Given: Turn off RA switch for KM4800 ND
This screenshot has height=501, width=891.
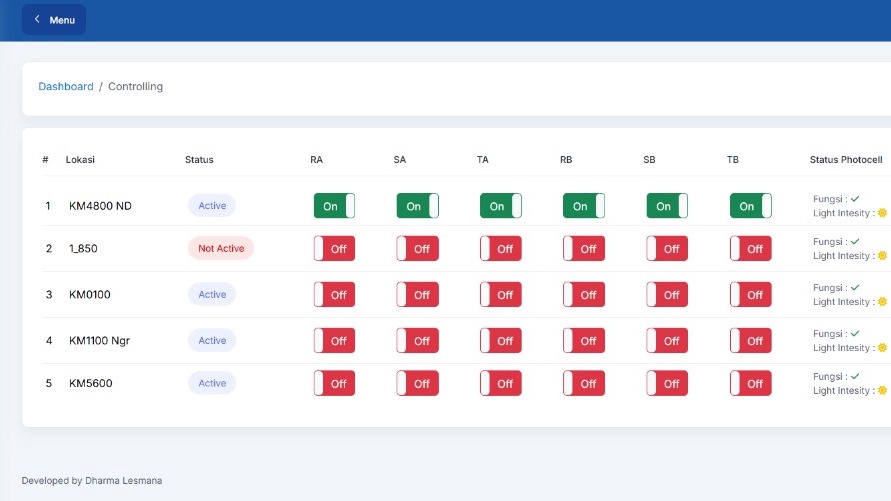Looking at the screenshot, I should click(334, 206).
